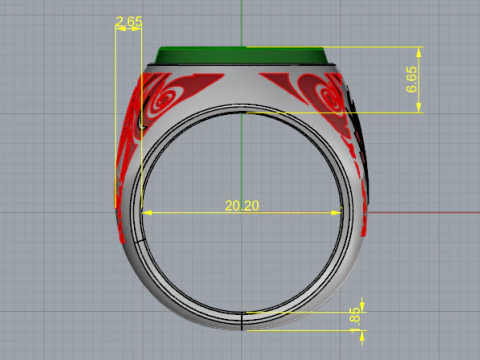Select the 6.65 height dimension label
Screen dimensions: 480x360
411,79
